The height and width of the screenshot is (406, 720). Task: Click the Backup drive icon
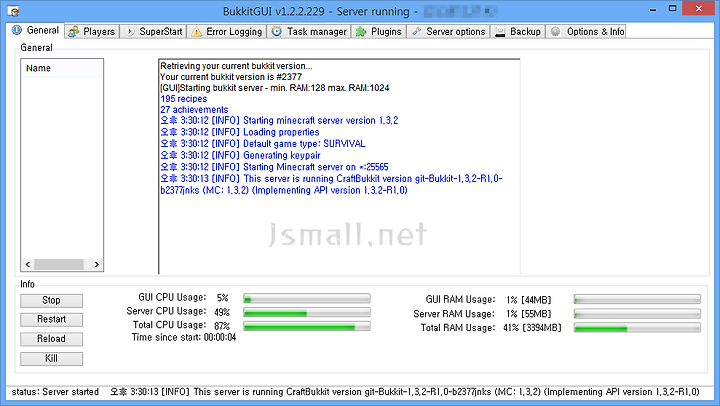point(500,32)
